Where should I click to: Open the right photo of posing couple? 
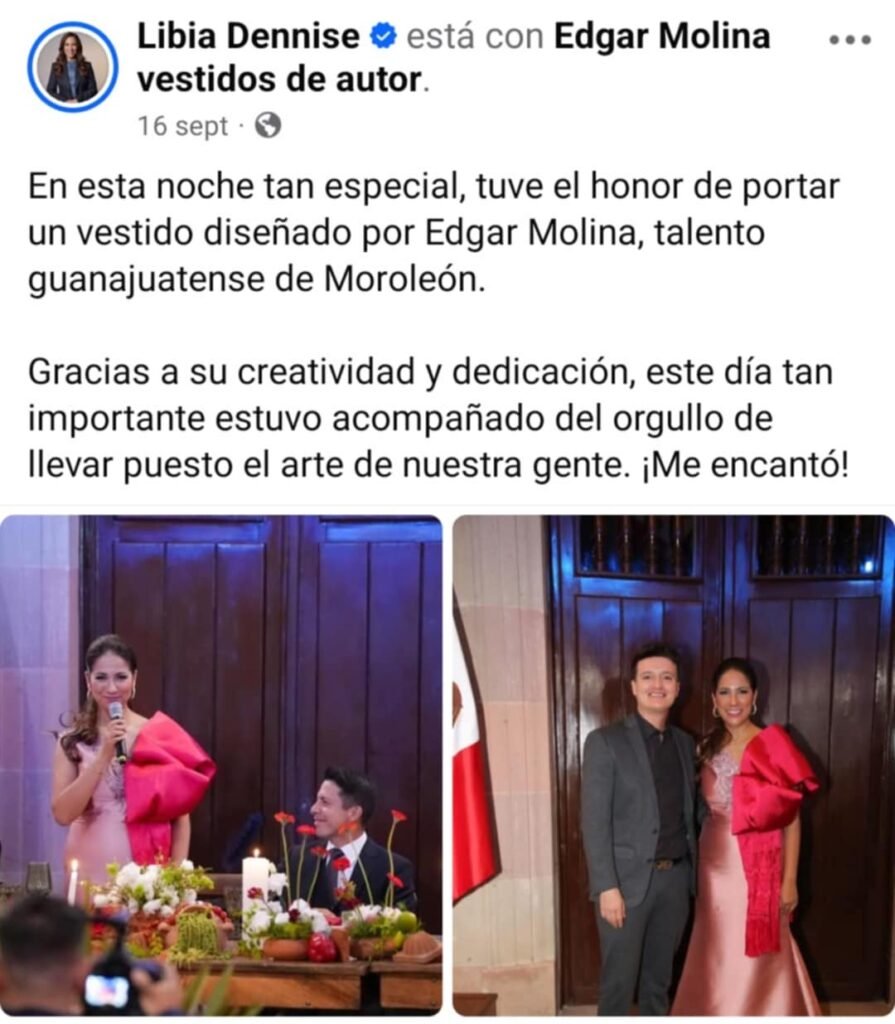[x=674, y=765]
